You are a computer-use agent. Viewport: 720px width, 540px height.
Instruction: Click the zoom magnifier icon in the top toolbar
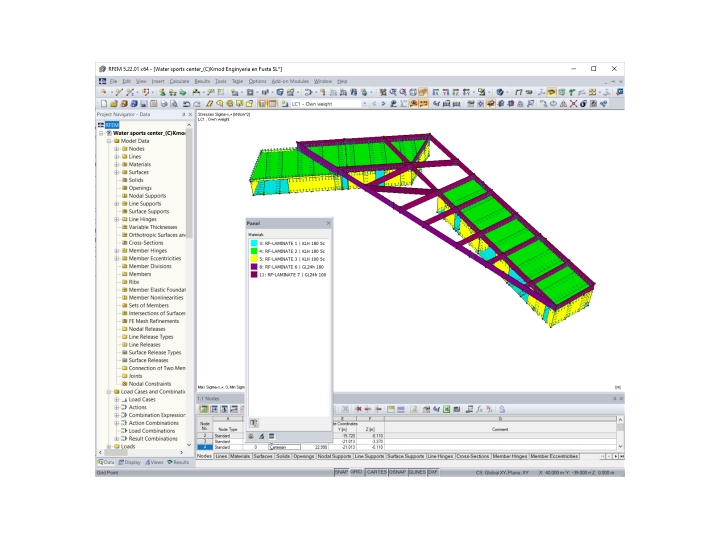tap(393, 92)
